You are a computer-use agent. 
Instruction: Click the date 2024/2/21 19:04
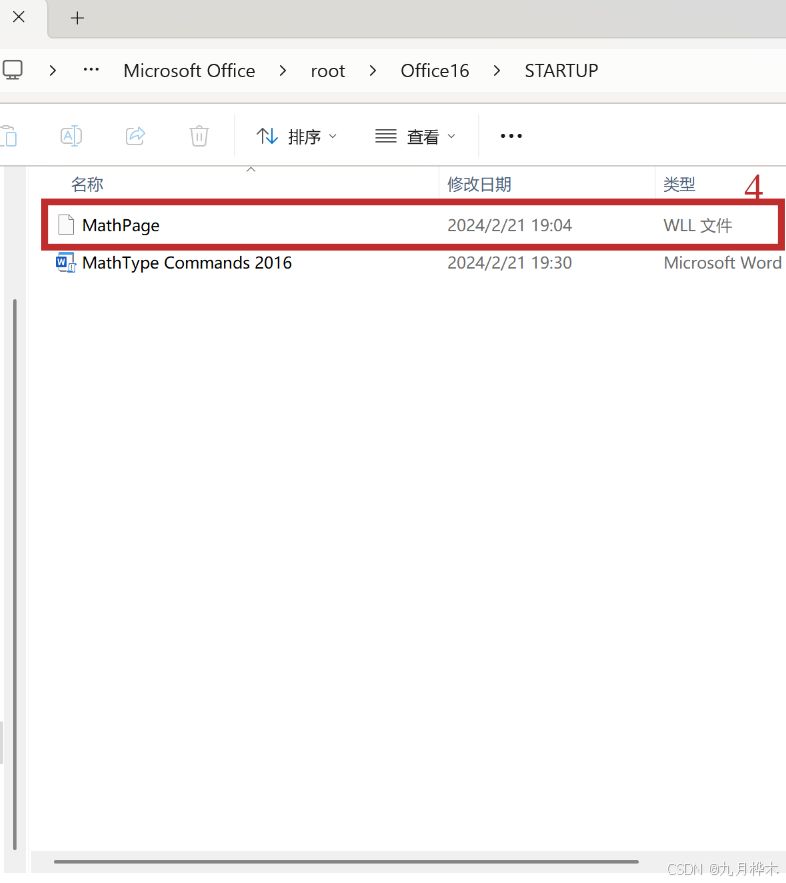[x=510, y=225]
